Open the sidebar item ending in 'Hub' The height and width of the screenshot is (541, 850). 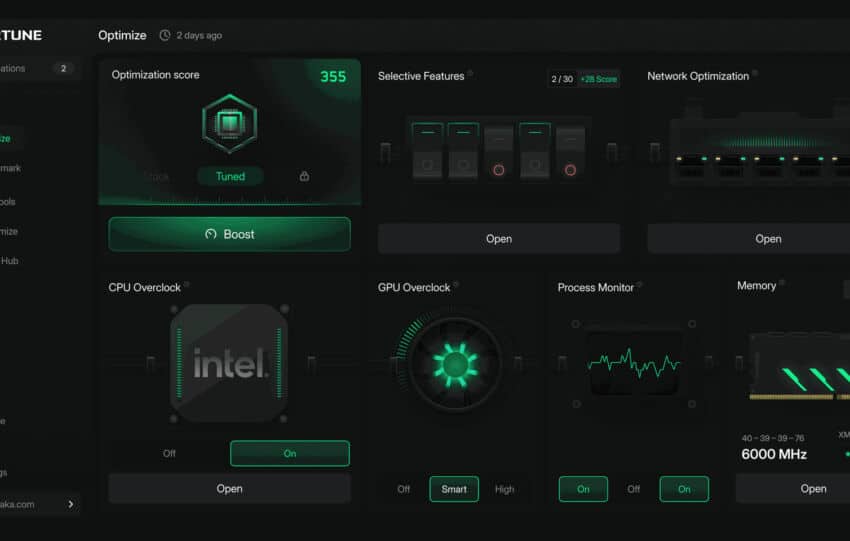[9, 261]
